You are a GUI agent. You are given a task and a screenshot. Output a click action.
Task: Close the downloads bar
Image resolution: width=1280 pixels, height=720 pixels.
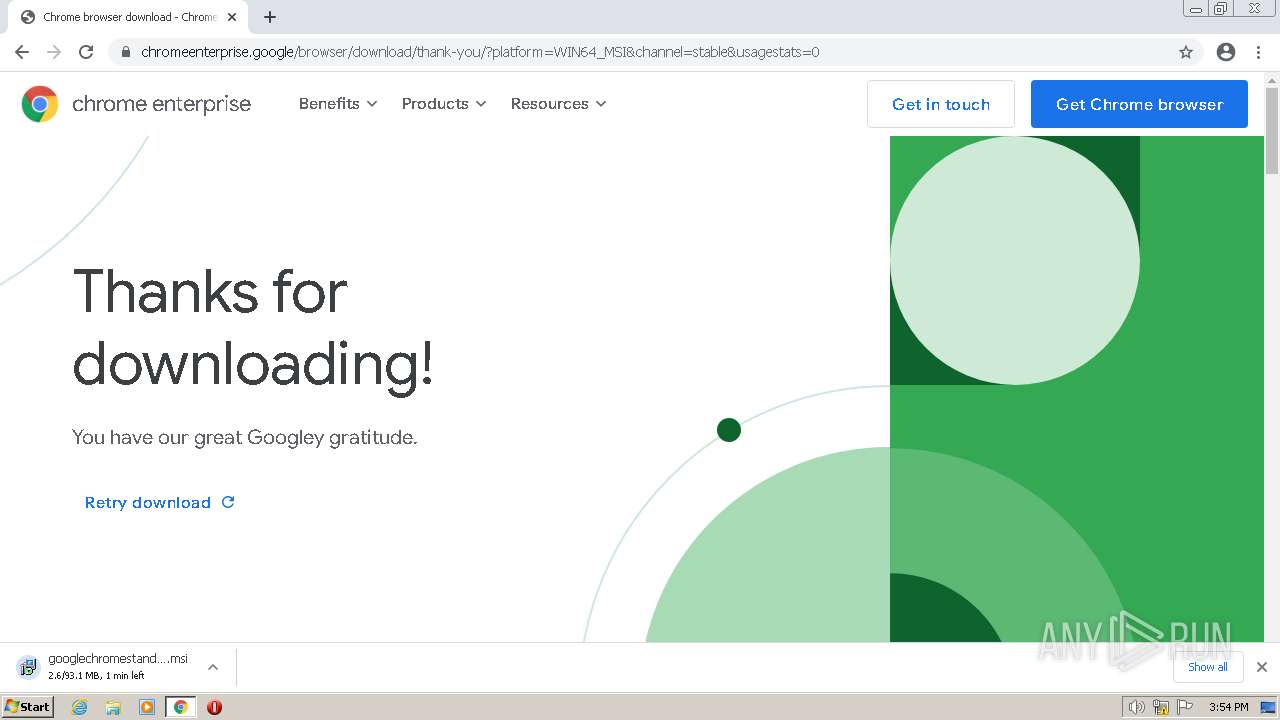pos(1261,667)
